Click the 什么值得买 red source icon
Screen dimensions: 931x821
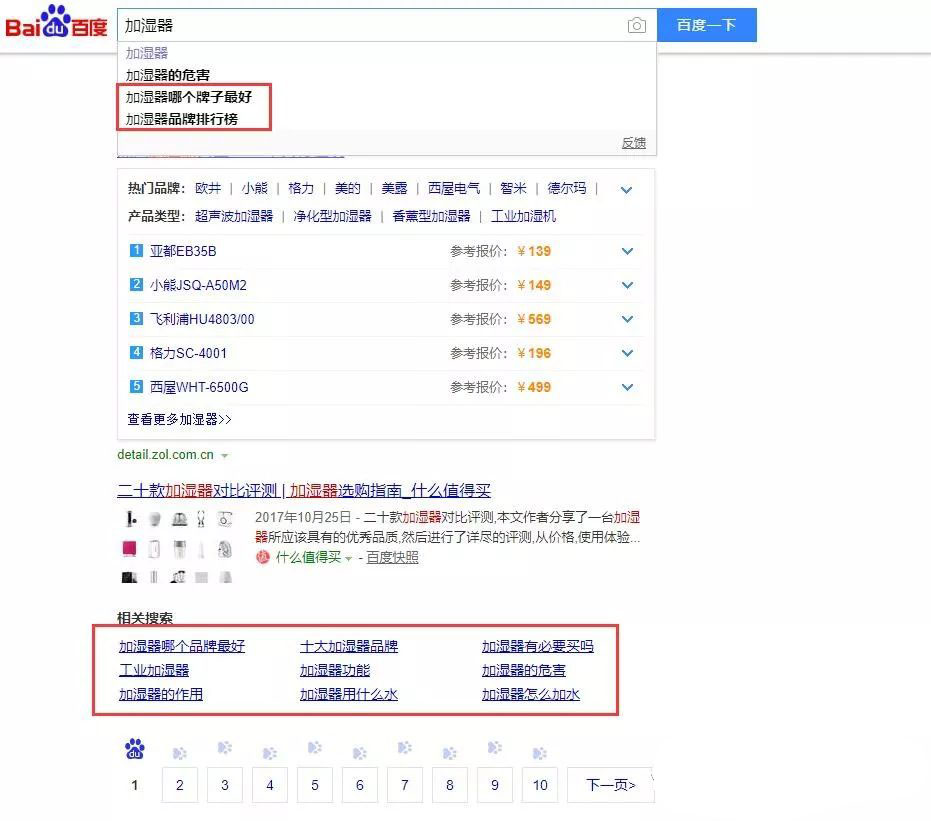click(263, 558)
